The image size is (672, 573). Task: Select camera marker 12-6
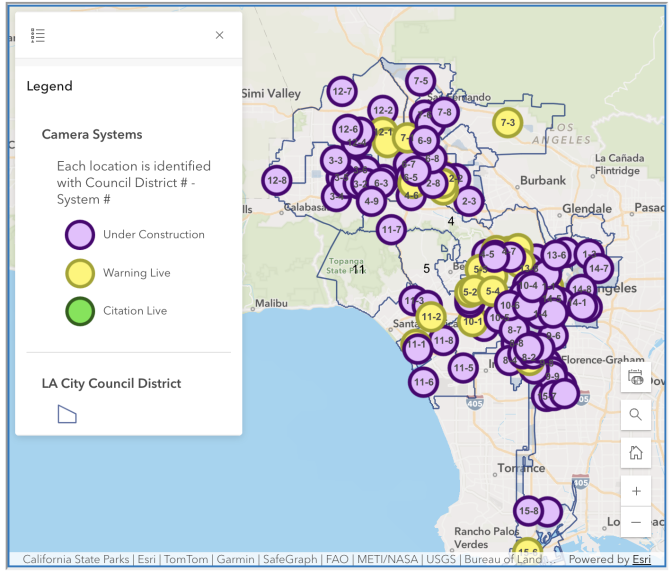point(348,129)
